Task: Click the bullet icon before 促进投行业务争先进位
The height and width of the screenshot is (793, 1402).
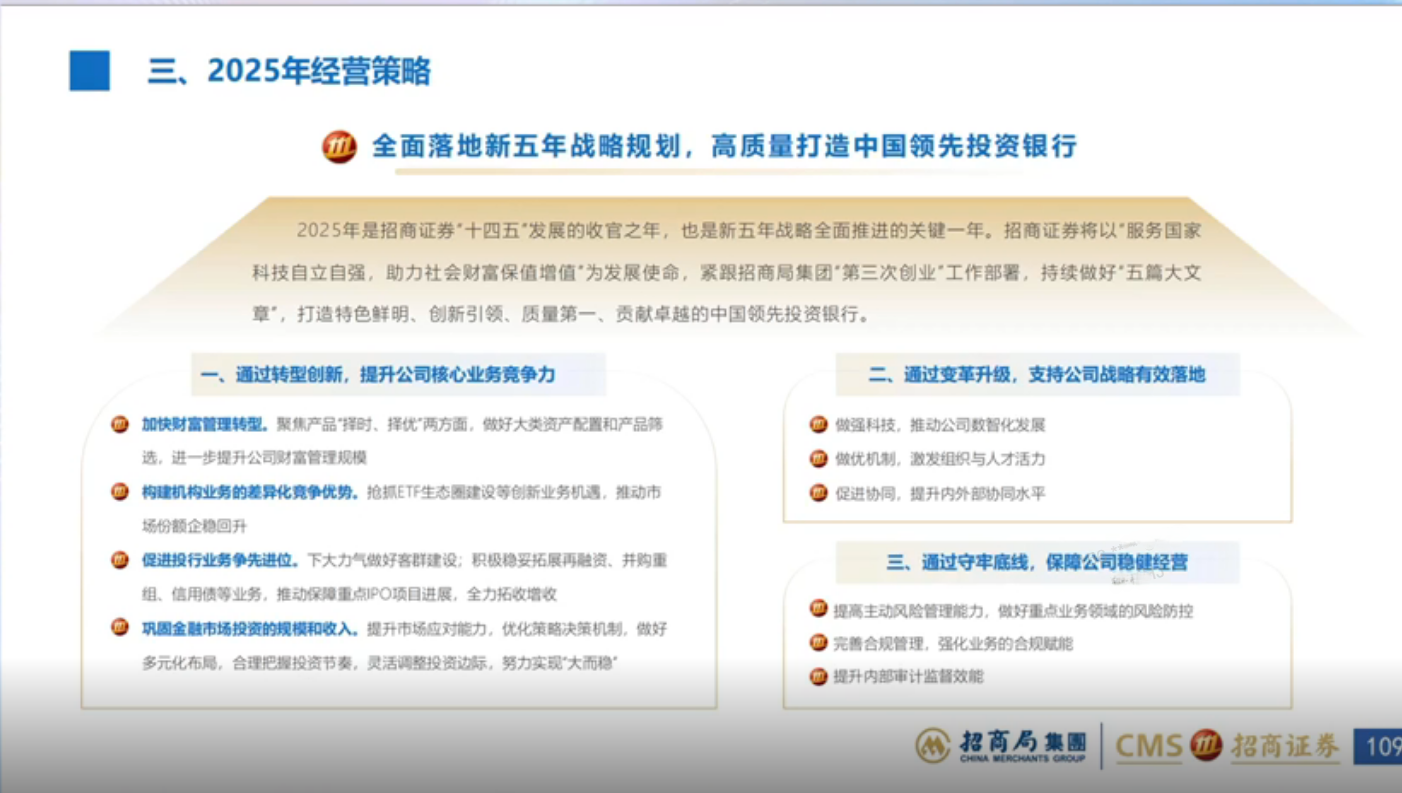Action: pos(119,561)
